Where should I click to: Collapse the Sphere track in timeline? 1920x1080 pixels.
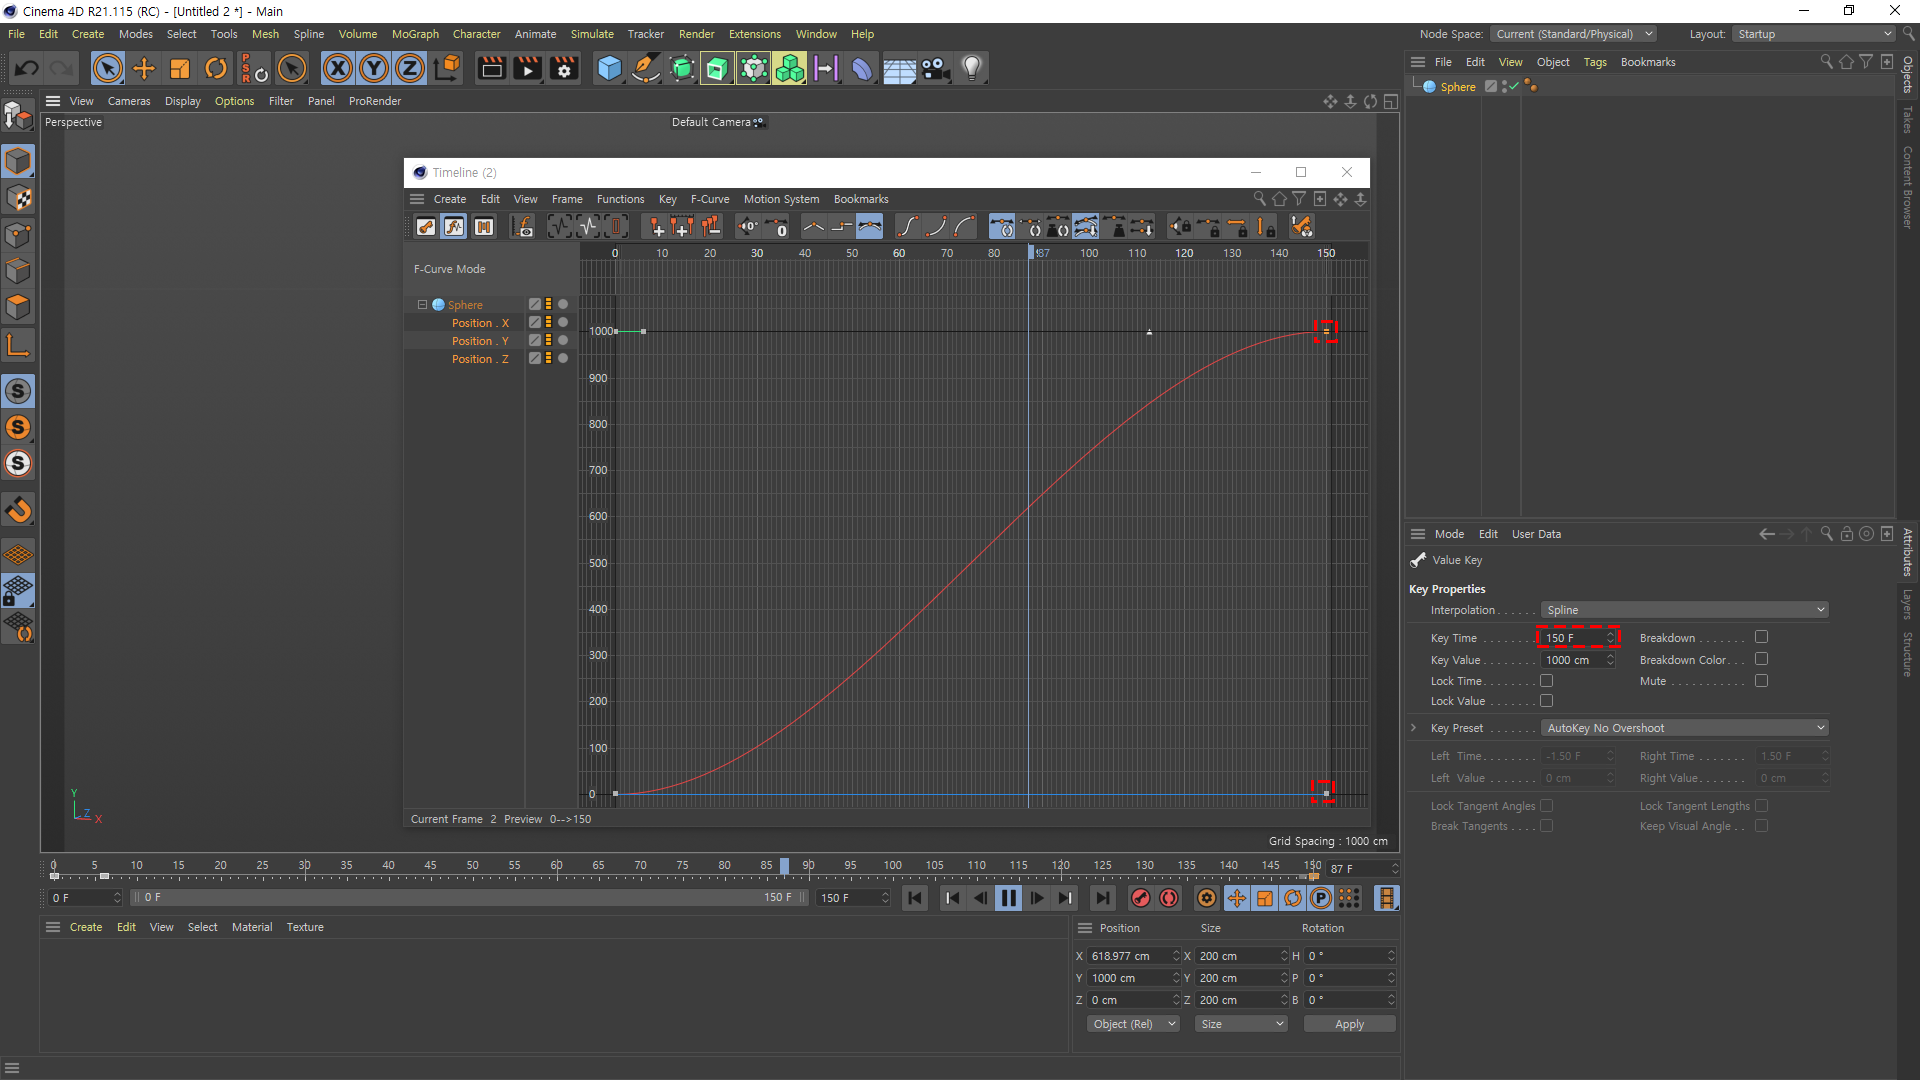pos(422,305)
